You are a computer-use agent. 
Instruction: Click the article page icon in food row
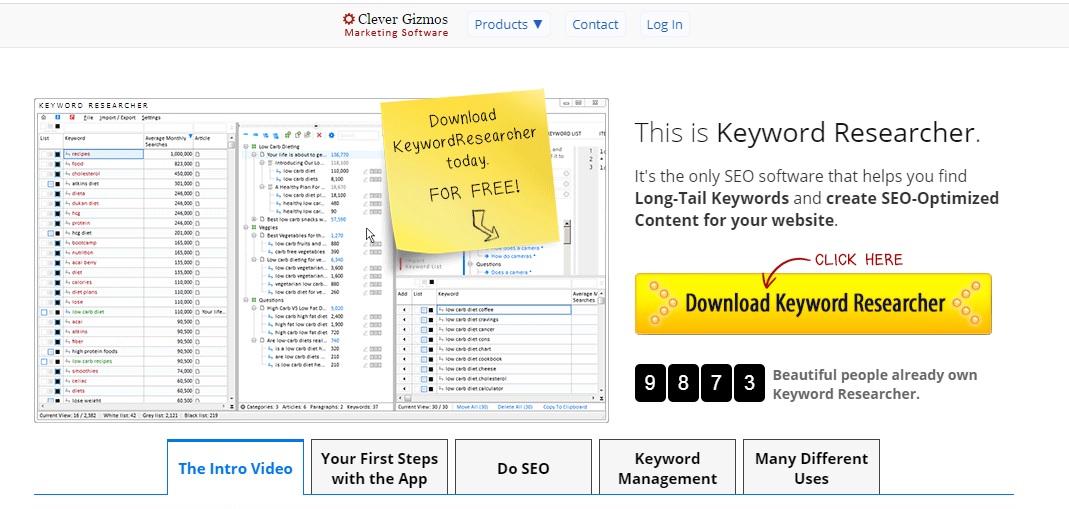198,164
